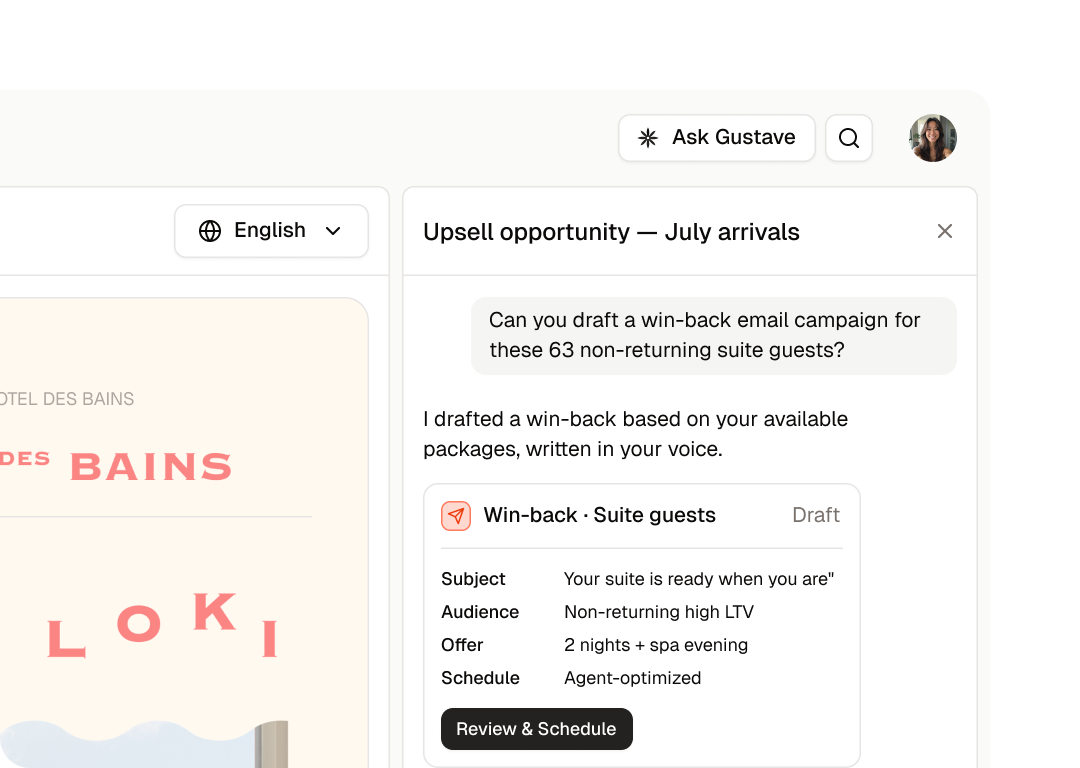Open search with the magnifier icon

tap(849, 138)
